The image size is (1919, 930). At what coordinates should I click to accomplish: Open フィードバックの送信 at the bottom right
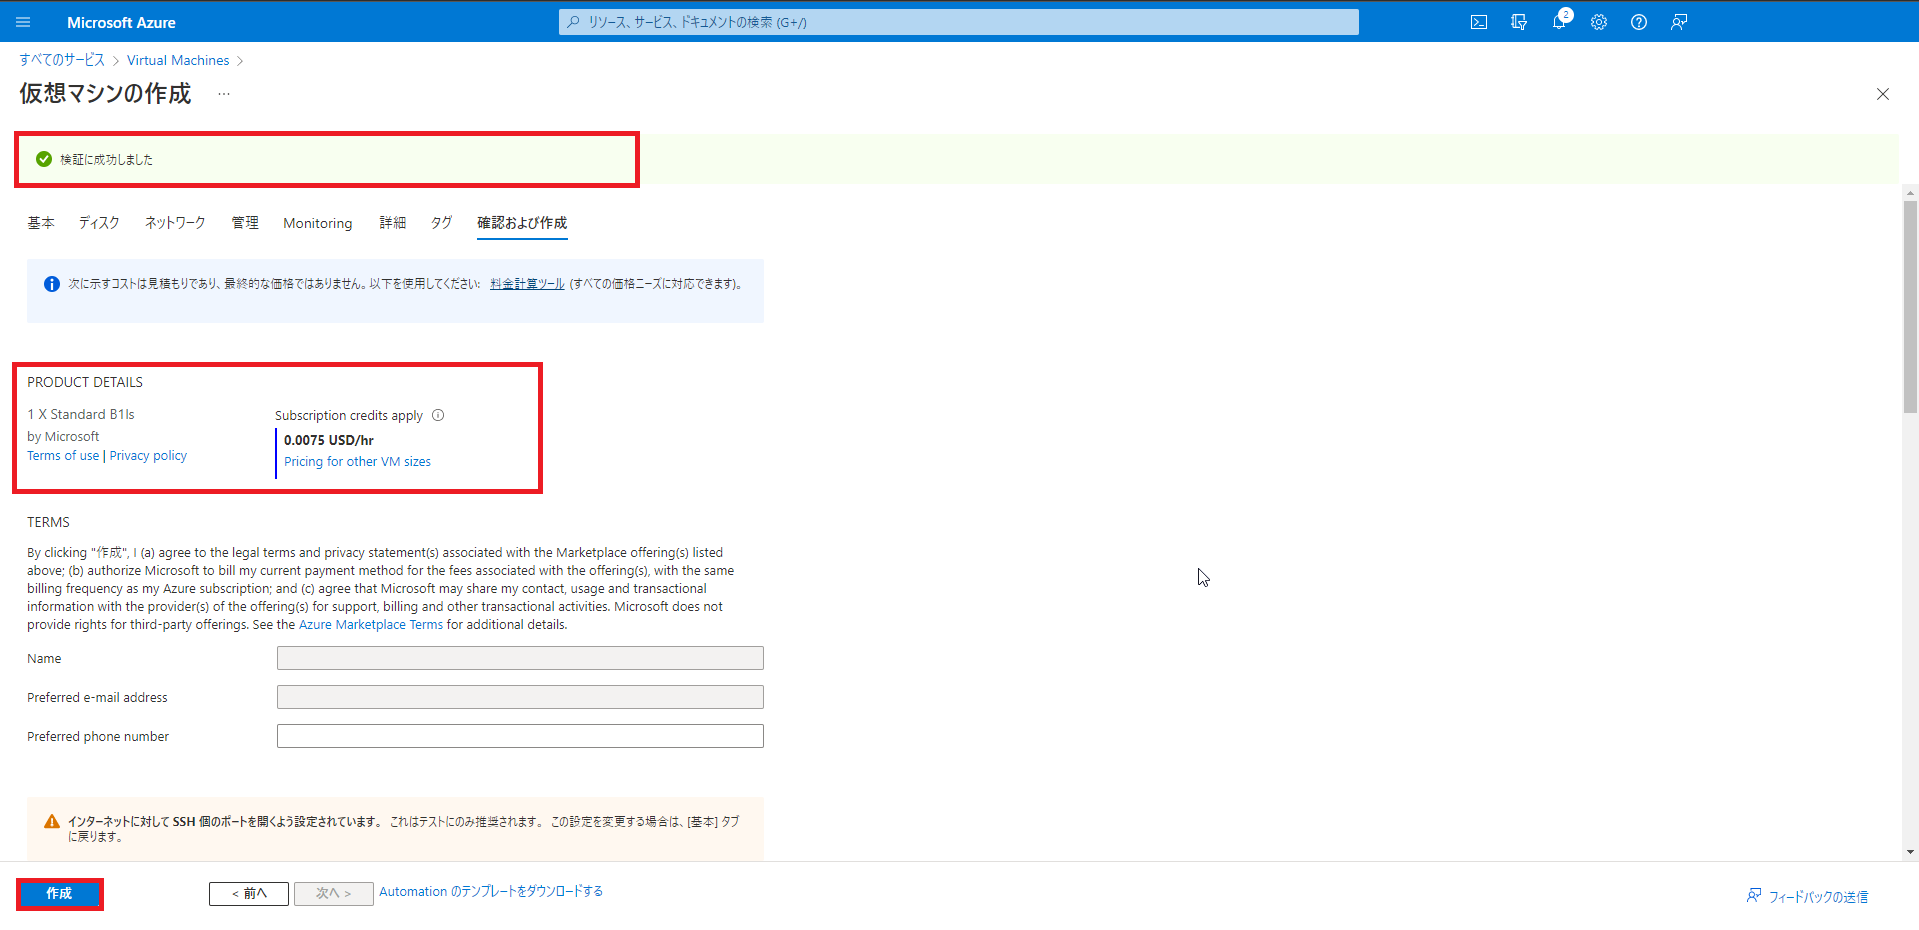(x=1807, y=897)
